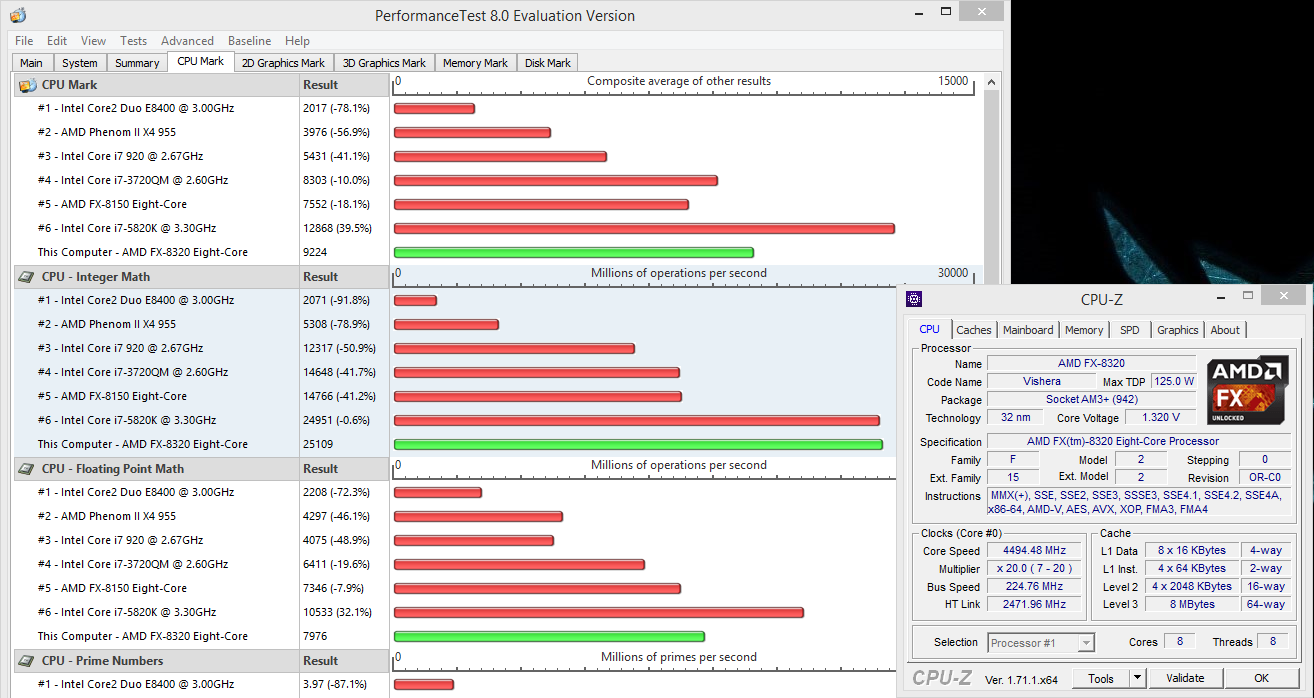
Task: Open the Baseline menu
Action: [x=249, y=41]
